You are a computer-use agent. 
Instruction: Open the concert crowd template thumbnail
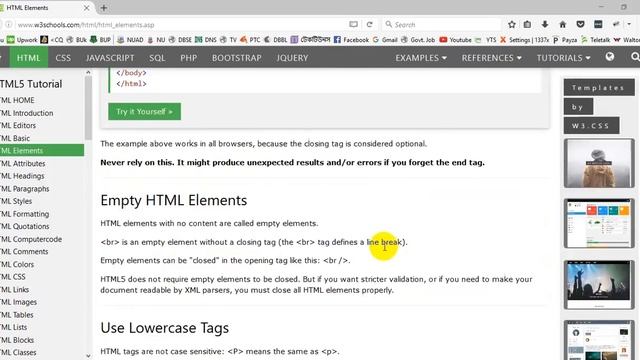(x=599, y=285)
